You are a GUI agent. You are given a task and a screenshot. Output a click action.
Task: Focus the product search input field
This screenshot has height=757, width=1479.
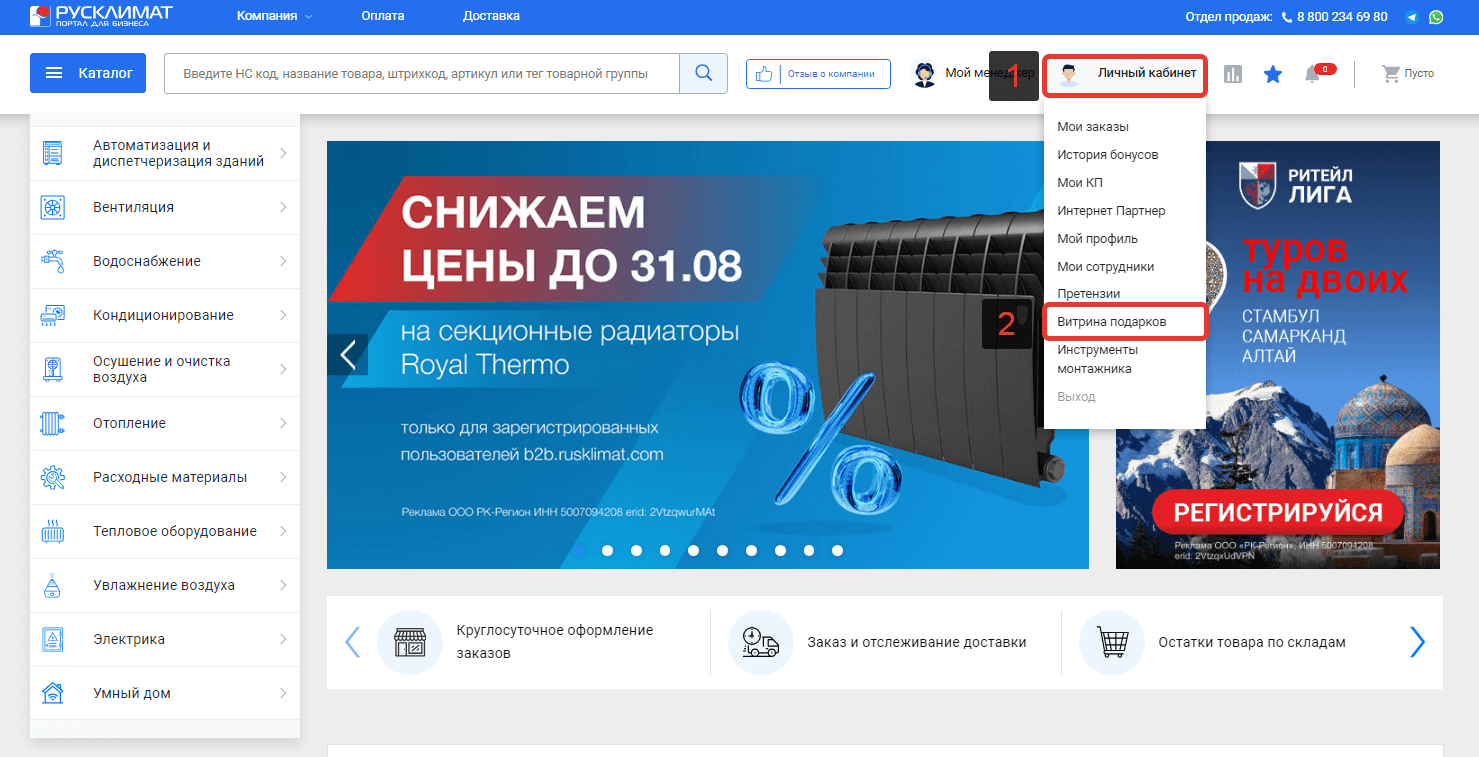422,73
